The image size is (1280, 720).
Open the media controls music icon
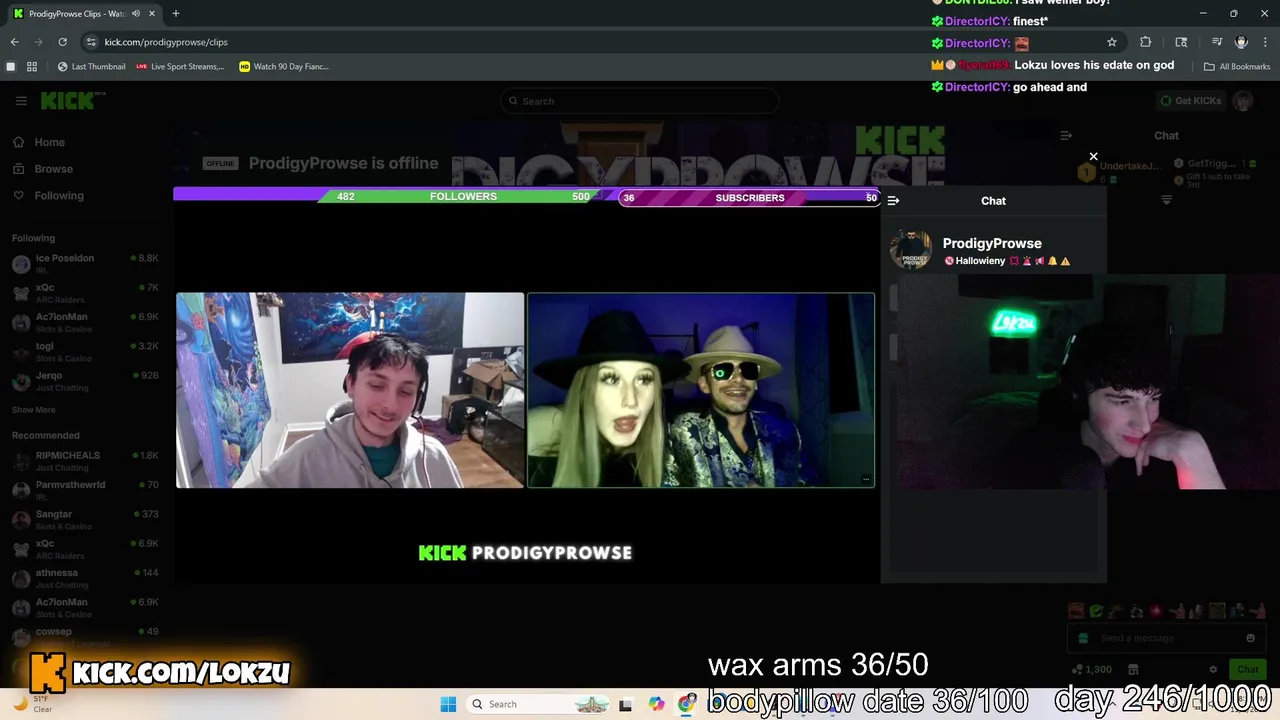[x=1217, y=42]
